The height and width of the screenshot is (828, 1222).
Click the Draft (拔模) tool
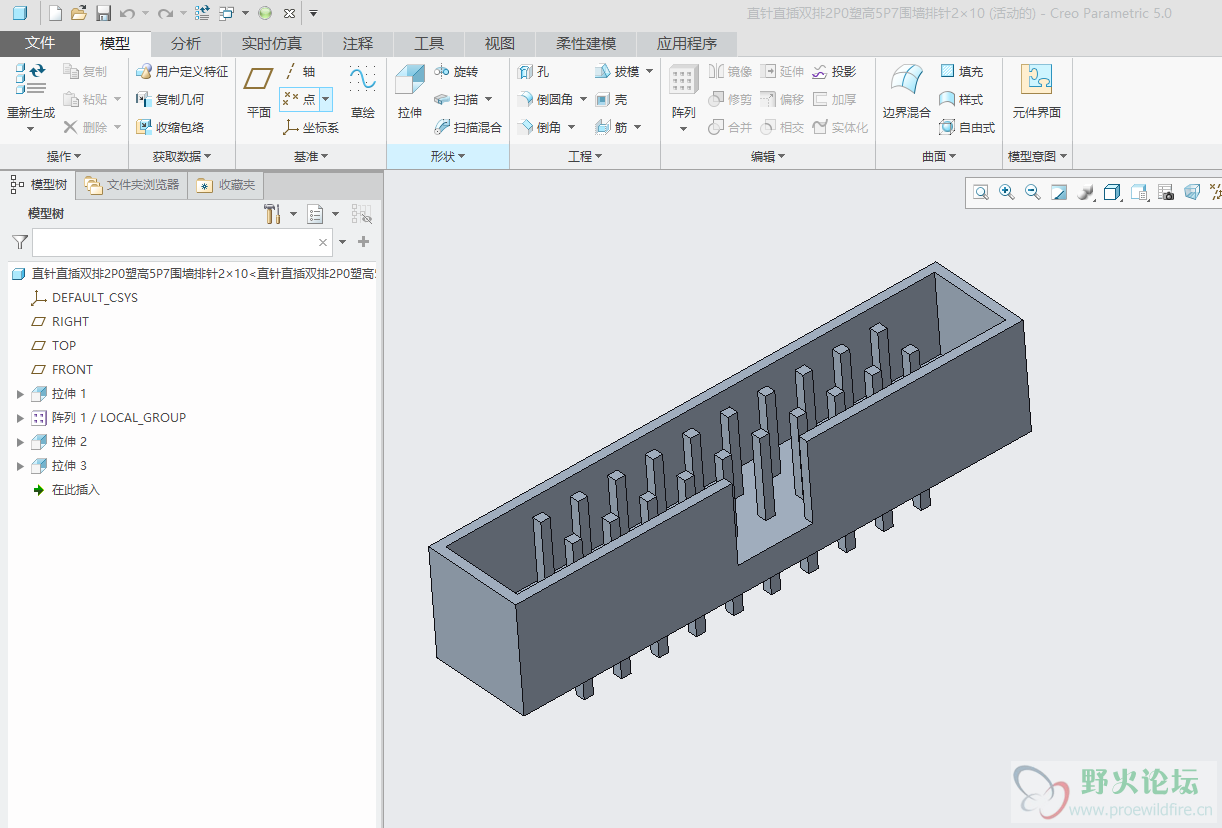pos(617,72)
